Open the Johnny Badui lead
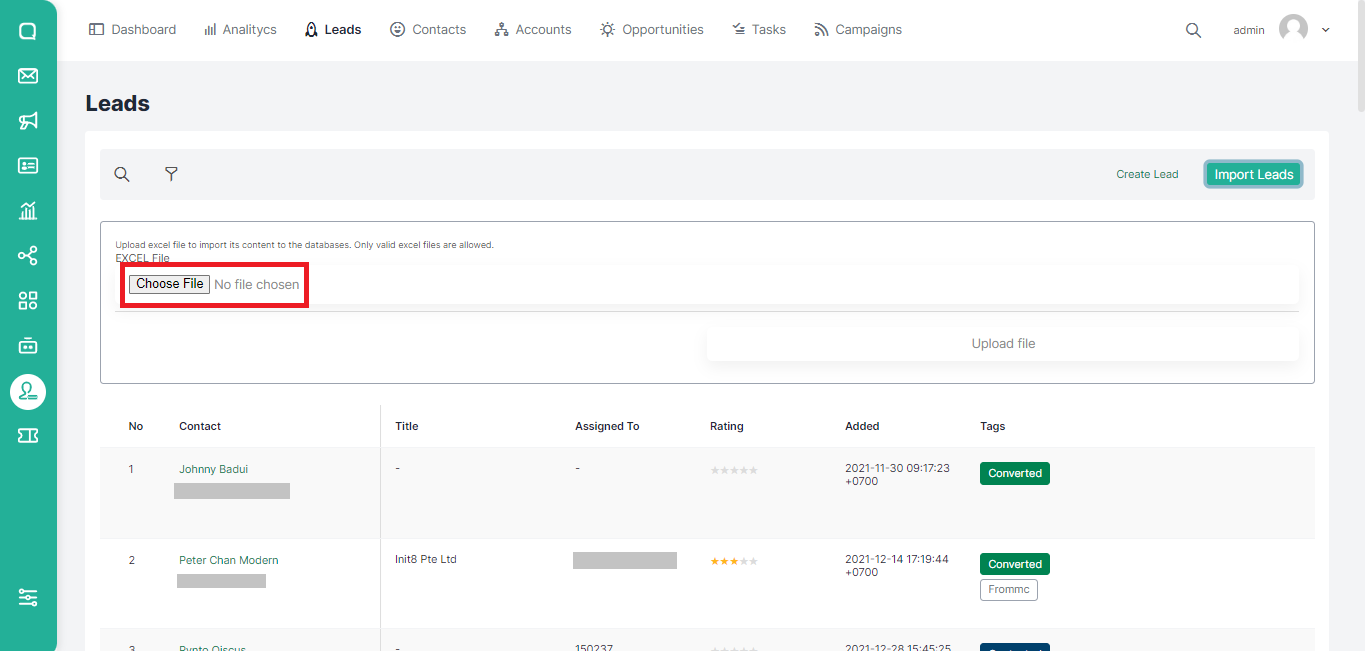Viewport: 1365px width, 651px height. tap(213, 469)
